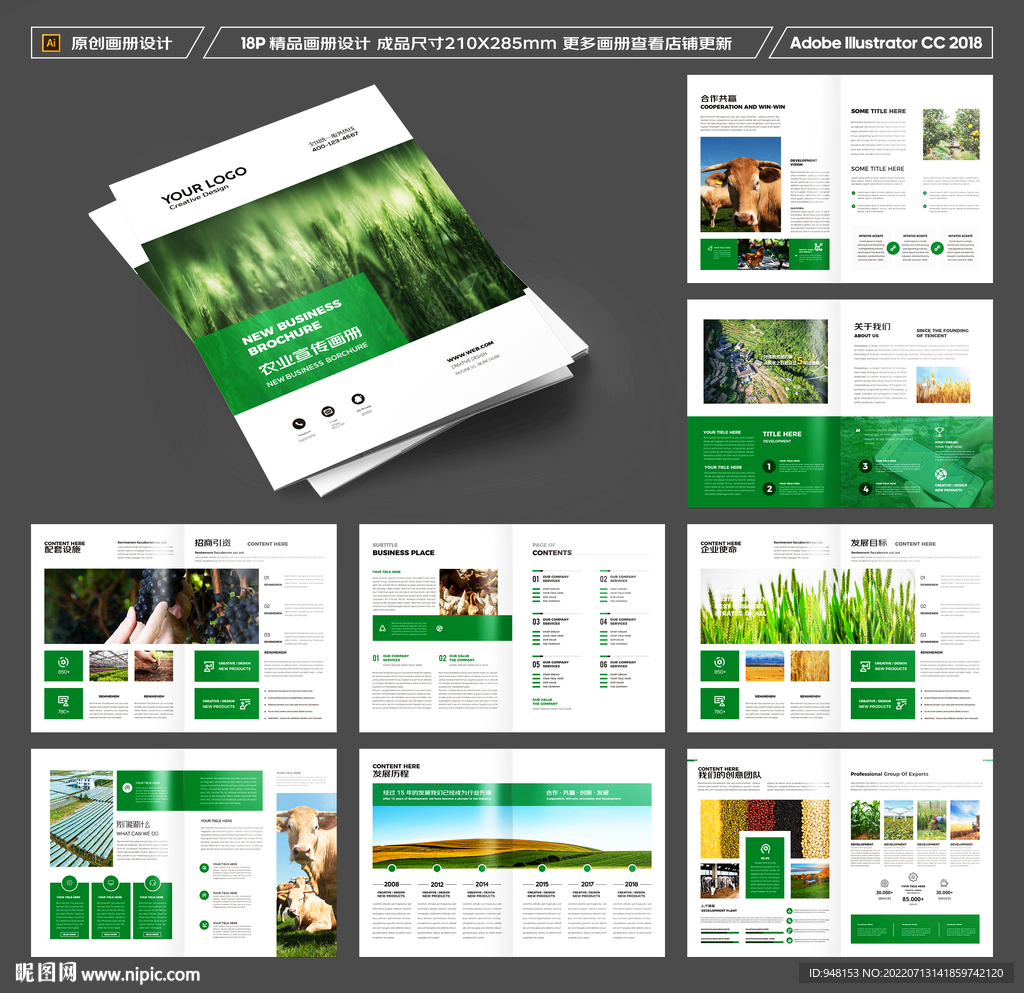Click the BUSINESS PLACE heading
The image size is (1024, 993).
pos(403,552)
